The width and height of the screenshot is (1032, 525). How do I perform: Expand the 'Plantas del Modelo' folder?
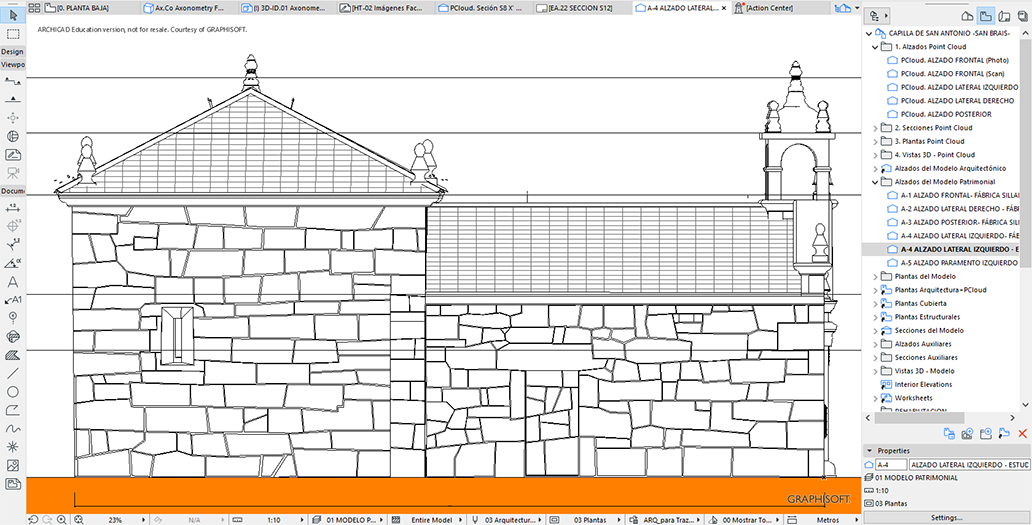(x=876, y=276)
